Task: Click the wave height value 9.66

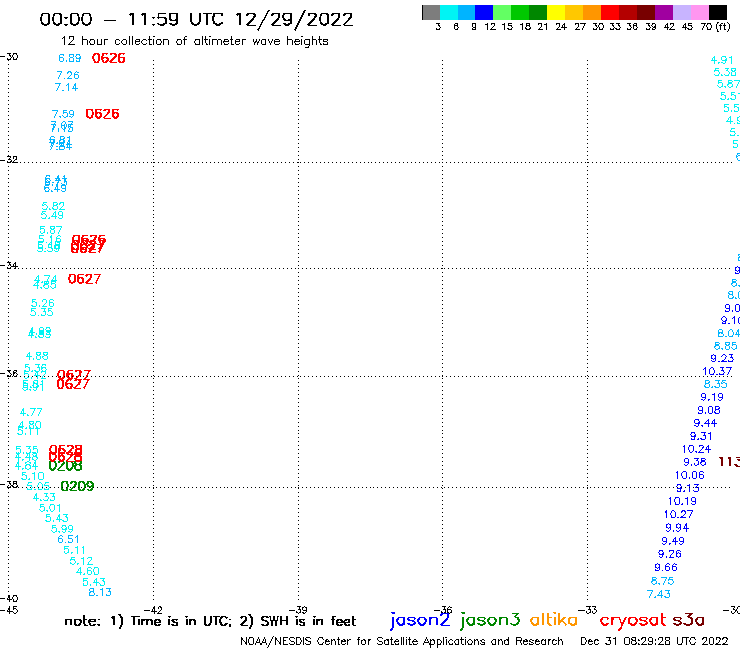Action: point(666,567)
